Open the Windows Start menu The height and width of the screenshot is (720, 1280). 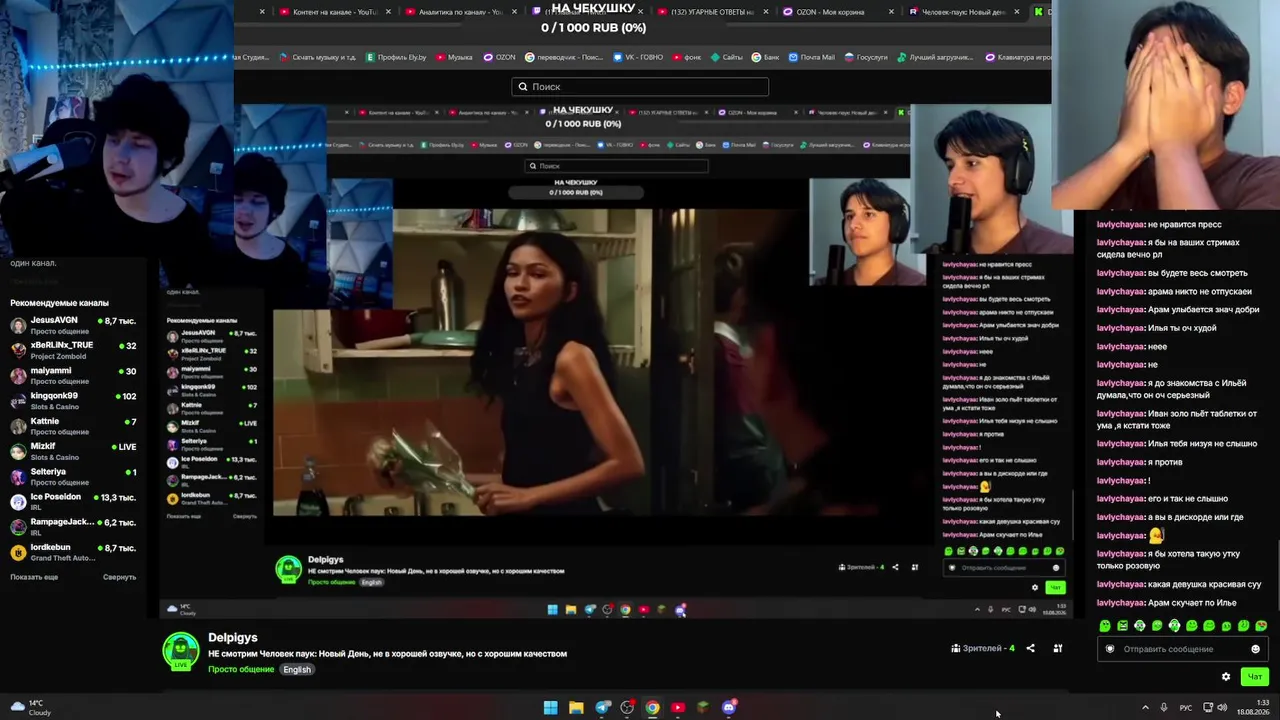tap(550, 708)
